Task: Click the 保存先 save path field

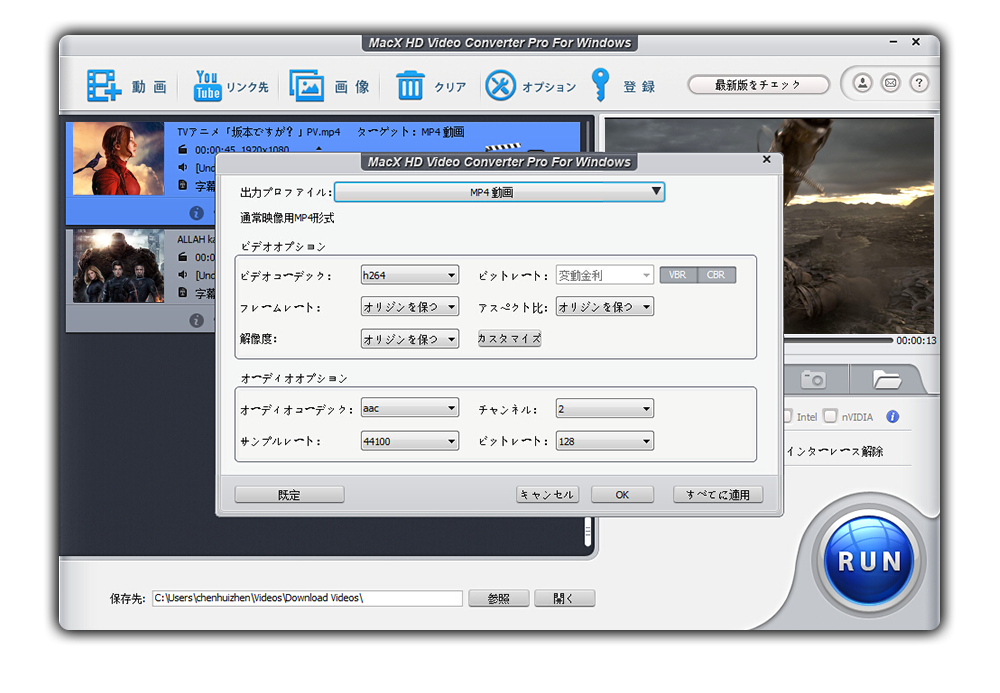Action: pos(307,598)
